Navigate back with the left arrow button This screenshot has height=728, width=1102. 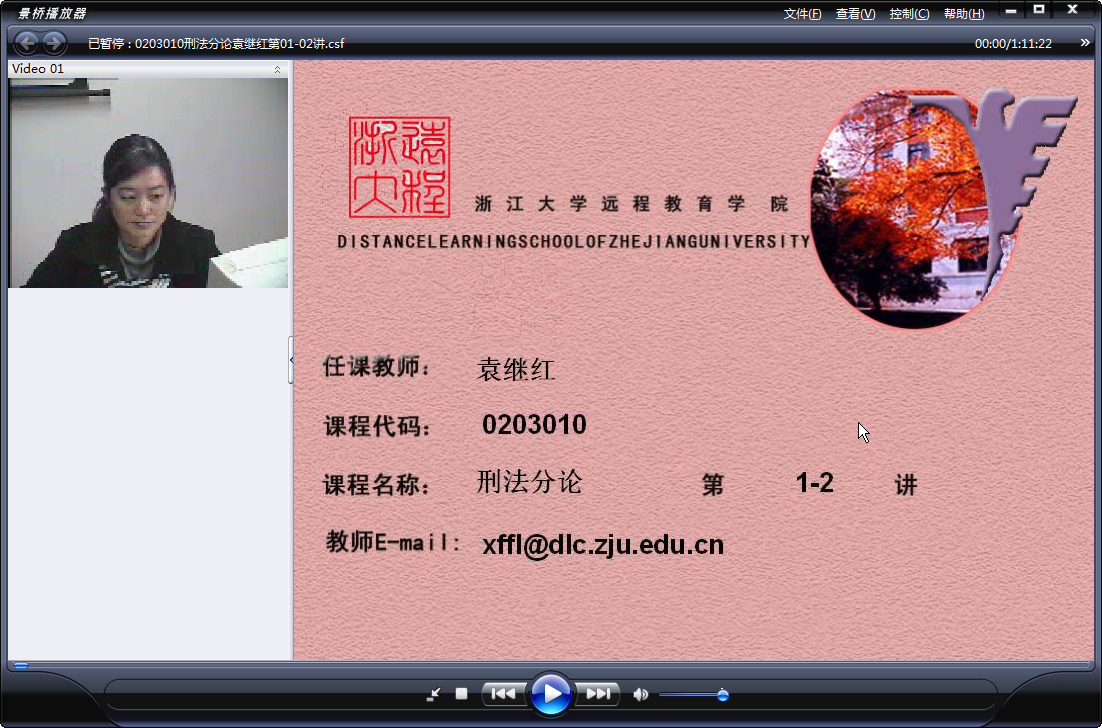click(27, 43)
